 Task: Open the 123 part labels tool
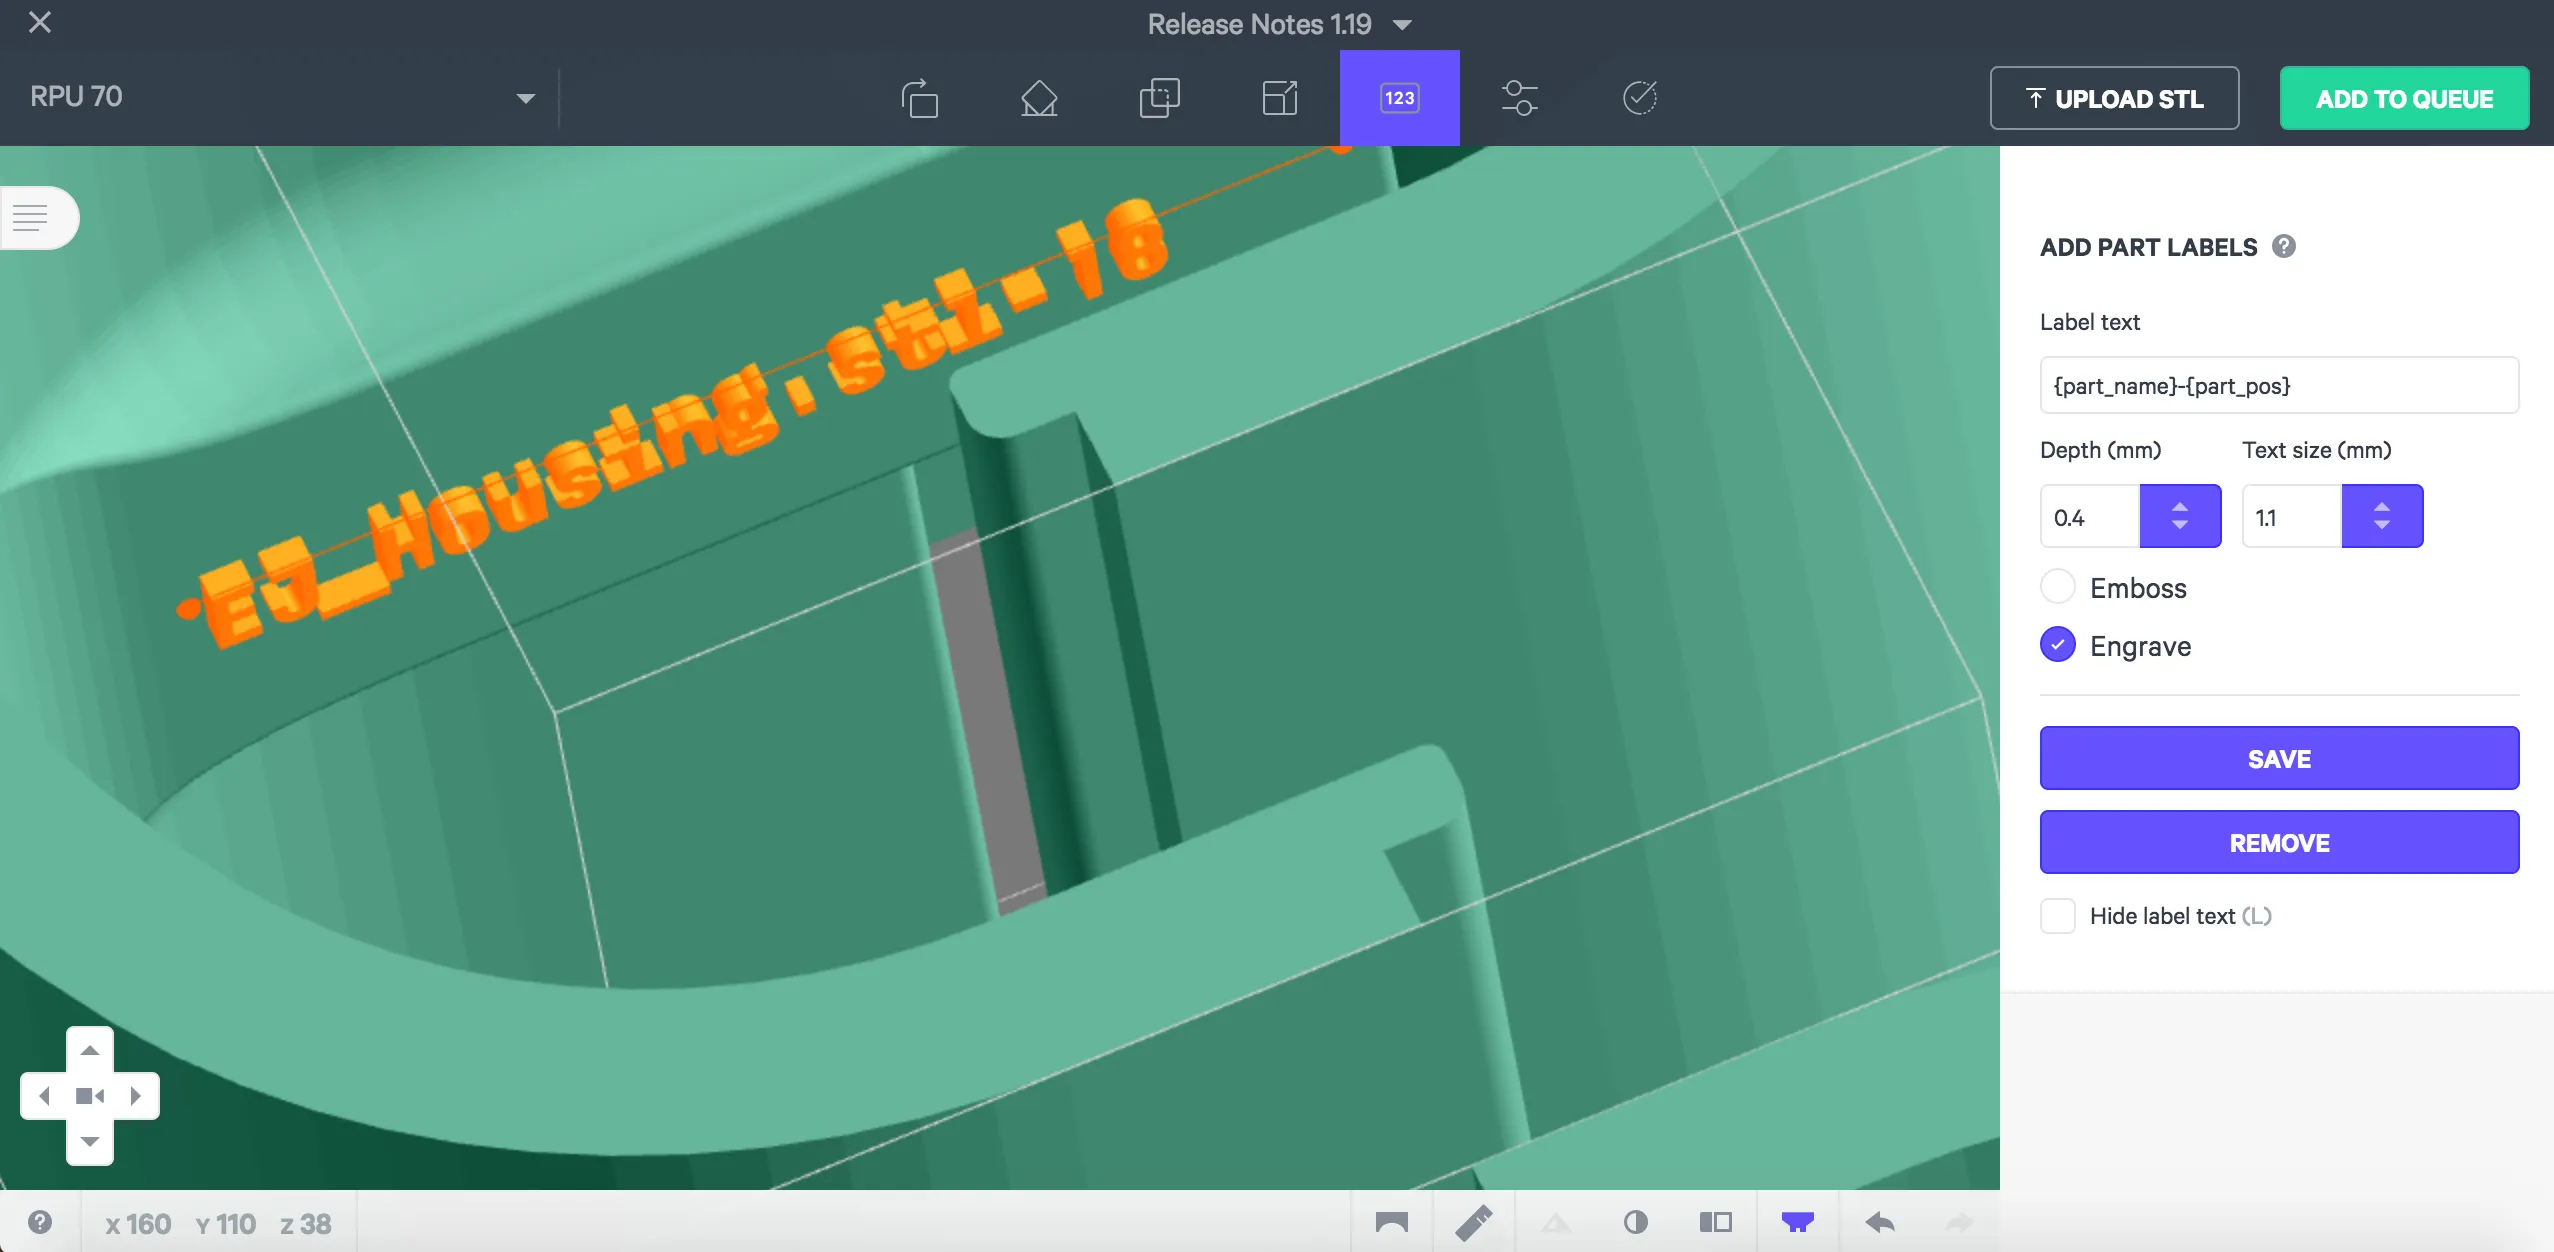point(1399,98)
